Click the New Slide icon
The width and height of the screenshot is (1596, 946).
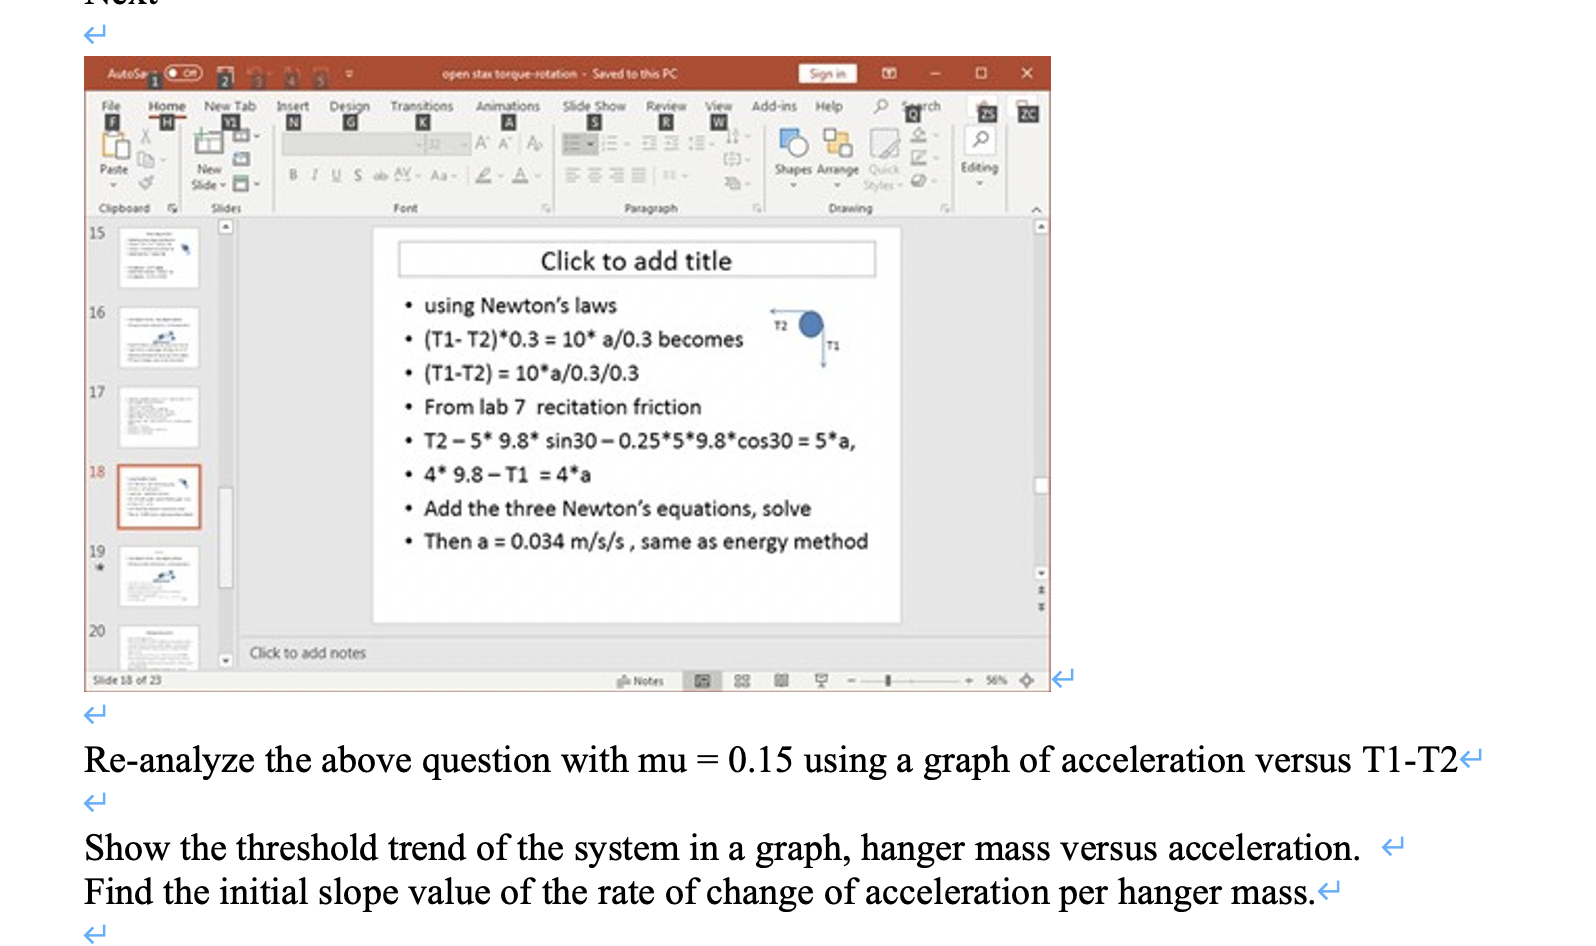pos(209,142)
